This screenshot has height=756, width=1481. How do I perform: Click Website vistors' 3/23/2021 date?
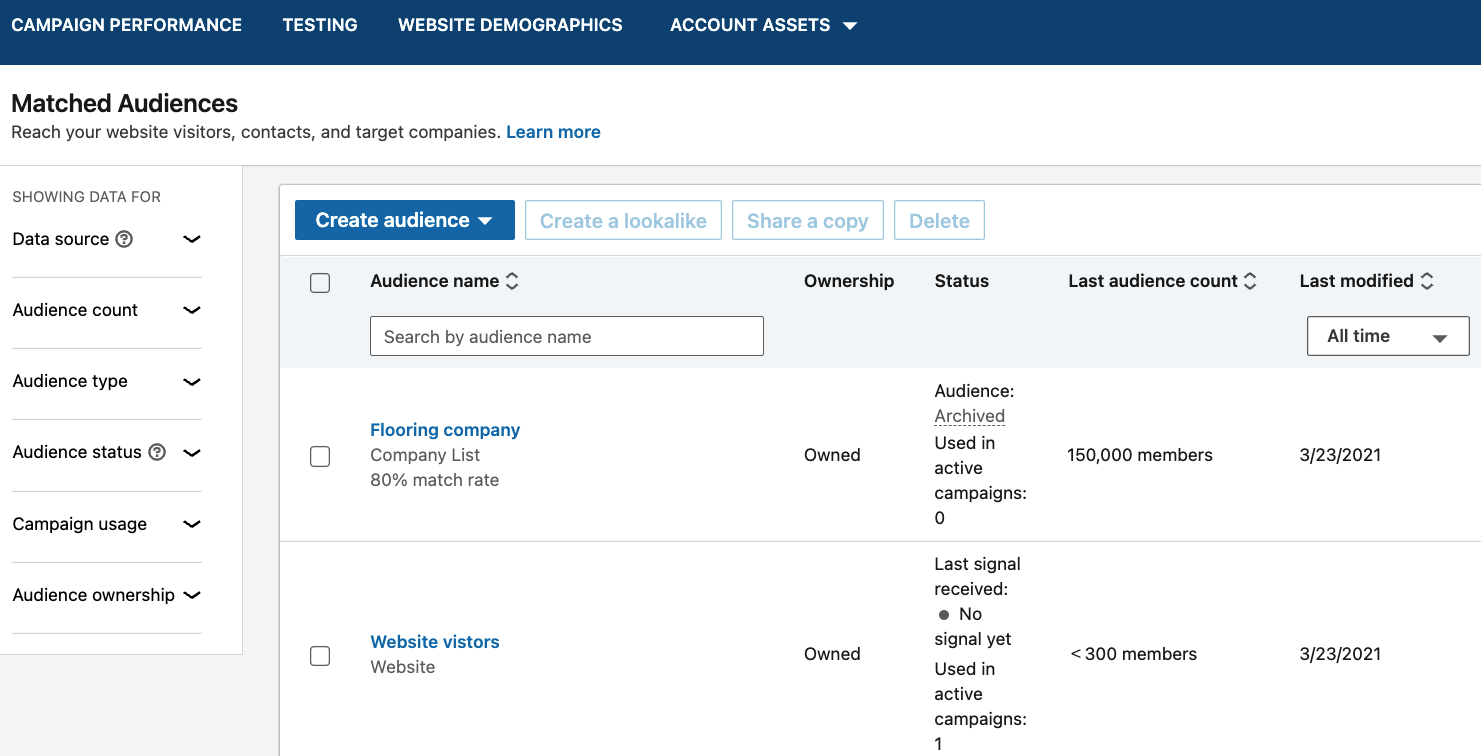tap(1340, 654)
